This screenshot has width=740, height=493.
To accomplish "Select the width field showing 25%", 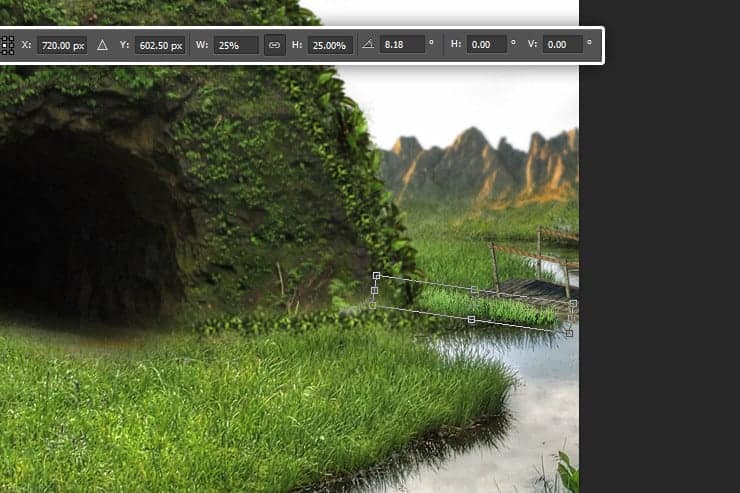I will point(236,45).
